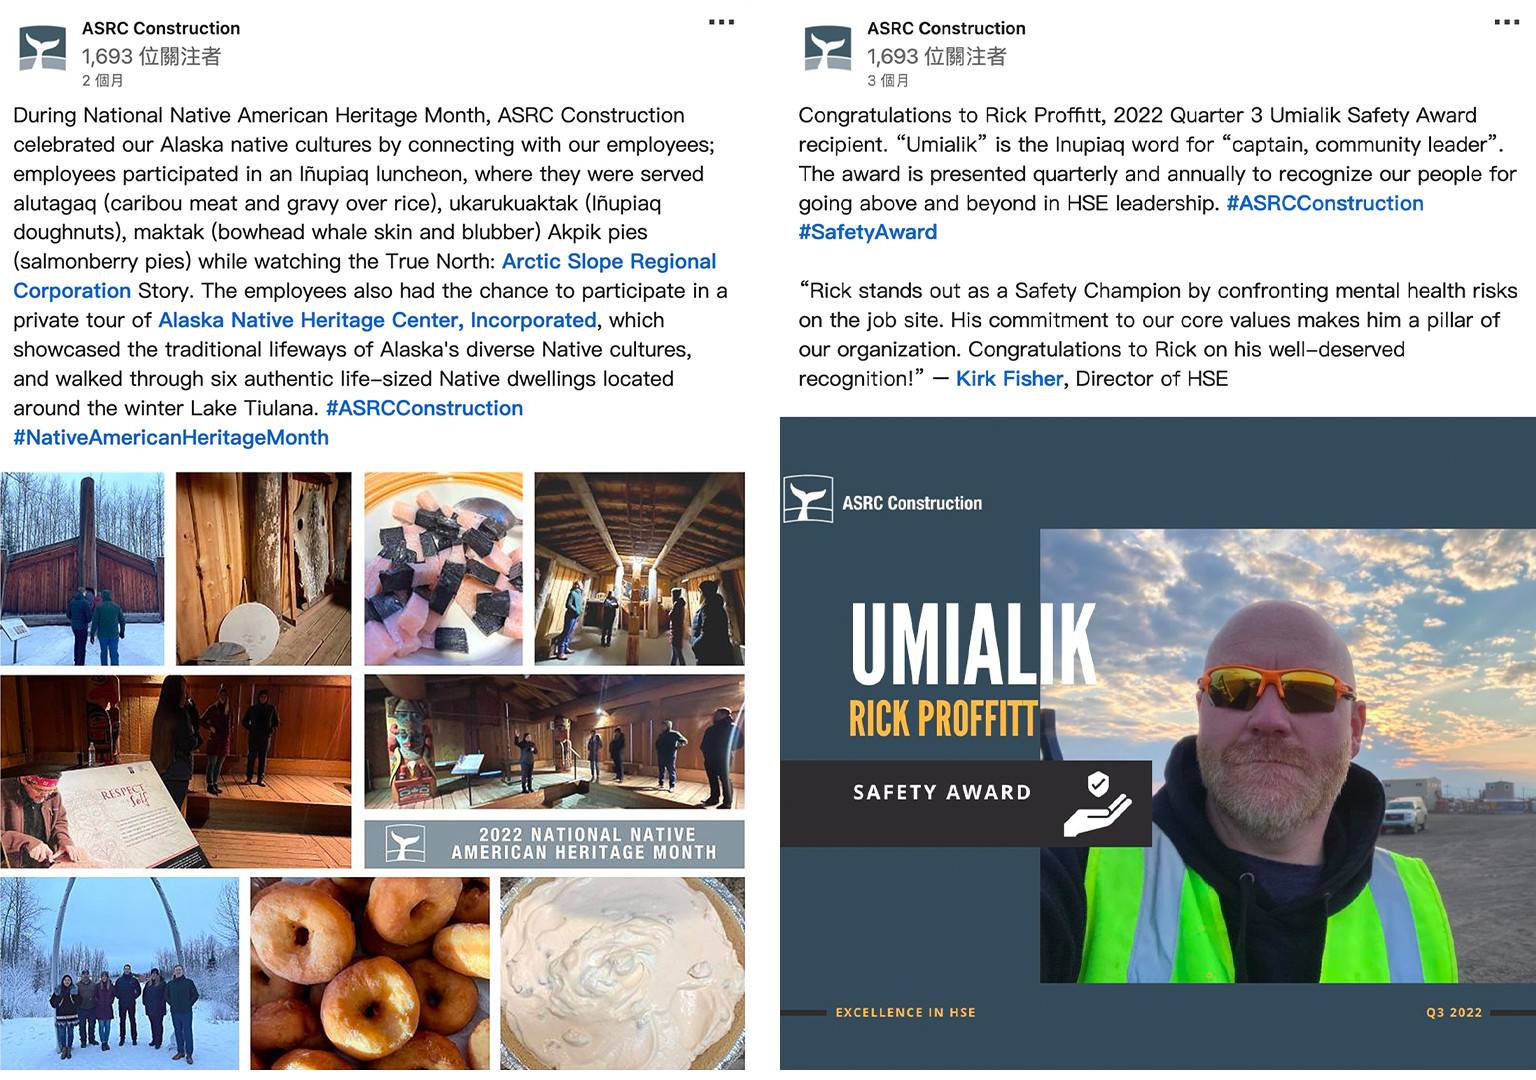1536x1080 pixels.
Task: Click the 2022 National Native American Heritage Month banner
Action: pos(555,844)
